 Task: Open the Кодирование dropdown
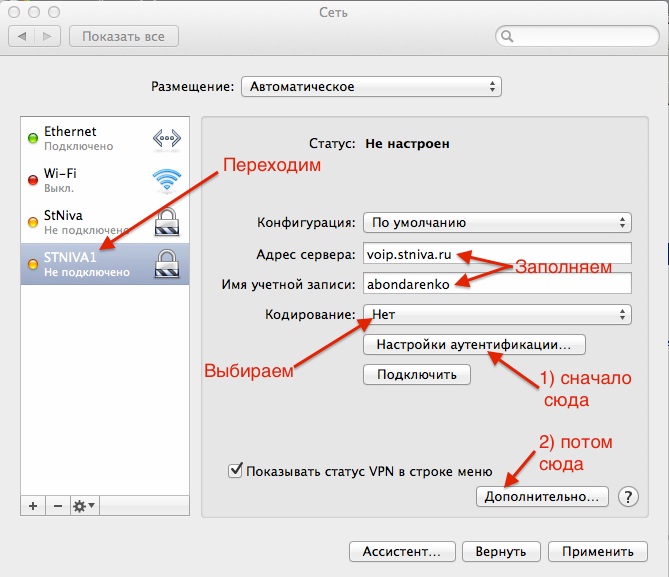pos(496,314)
